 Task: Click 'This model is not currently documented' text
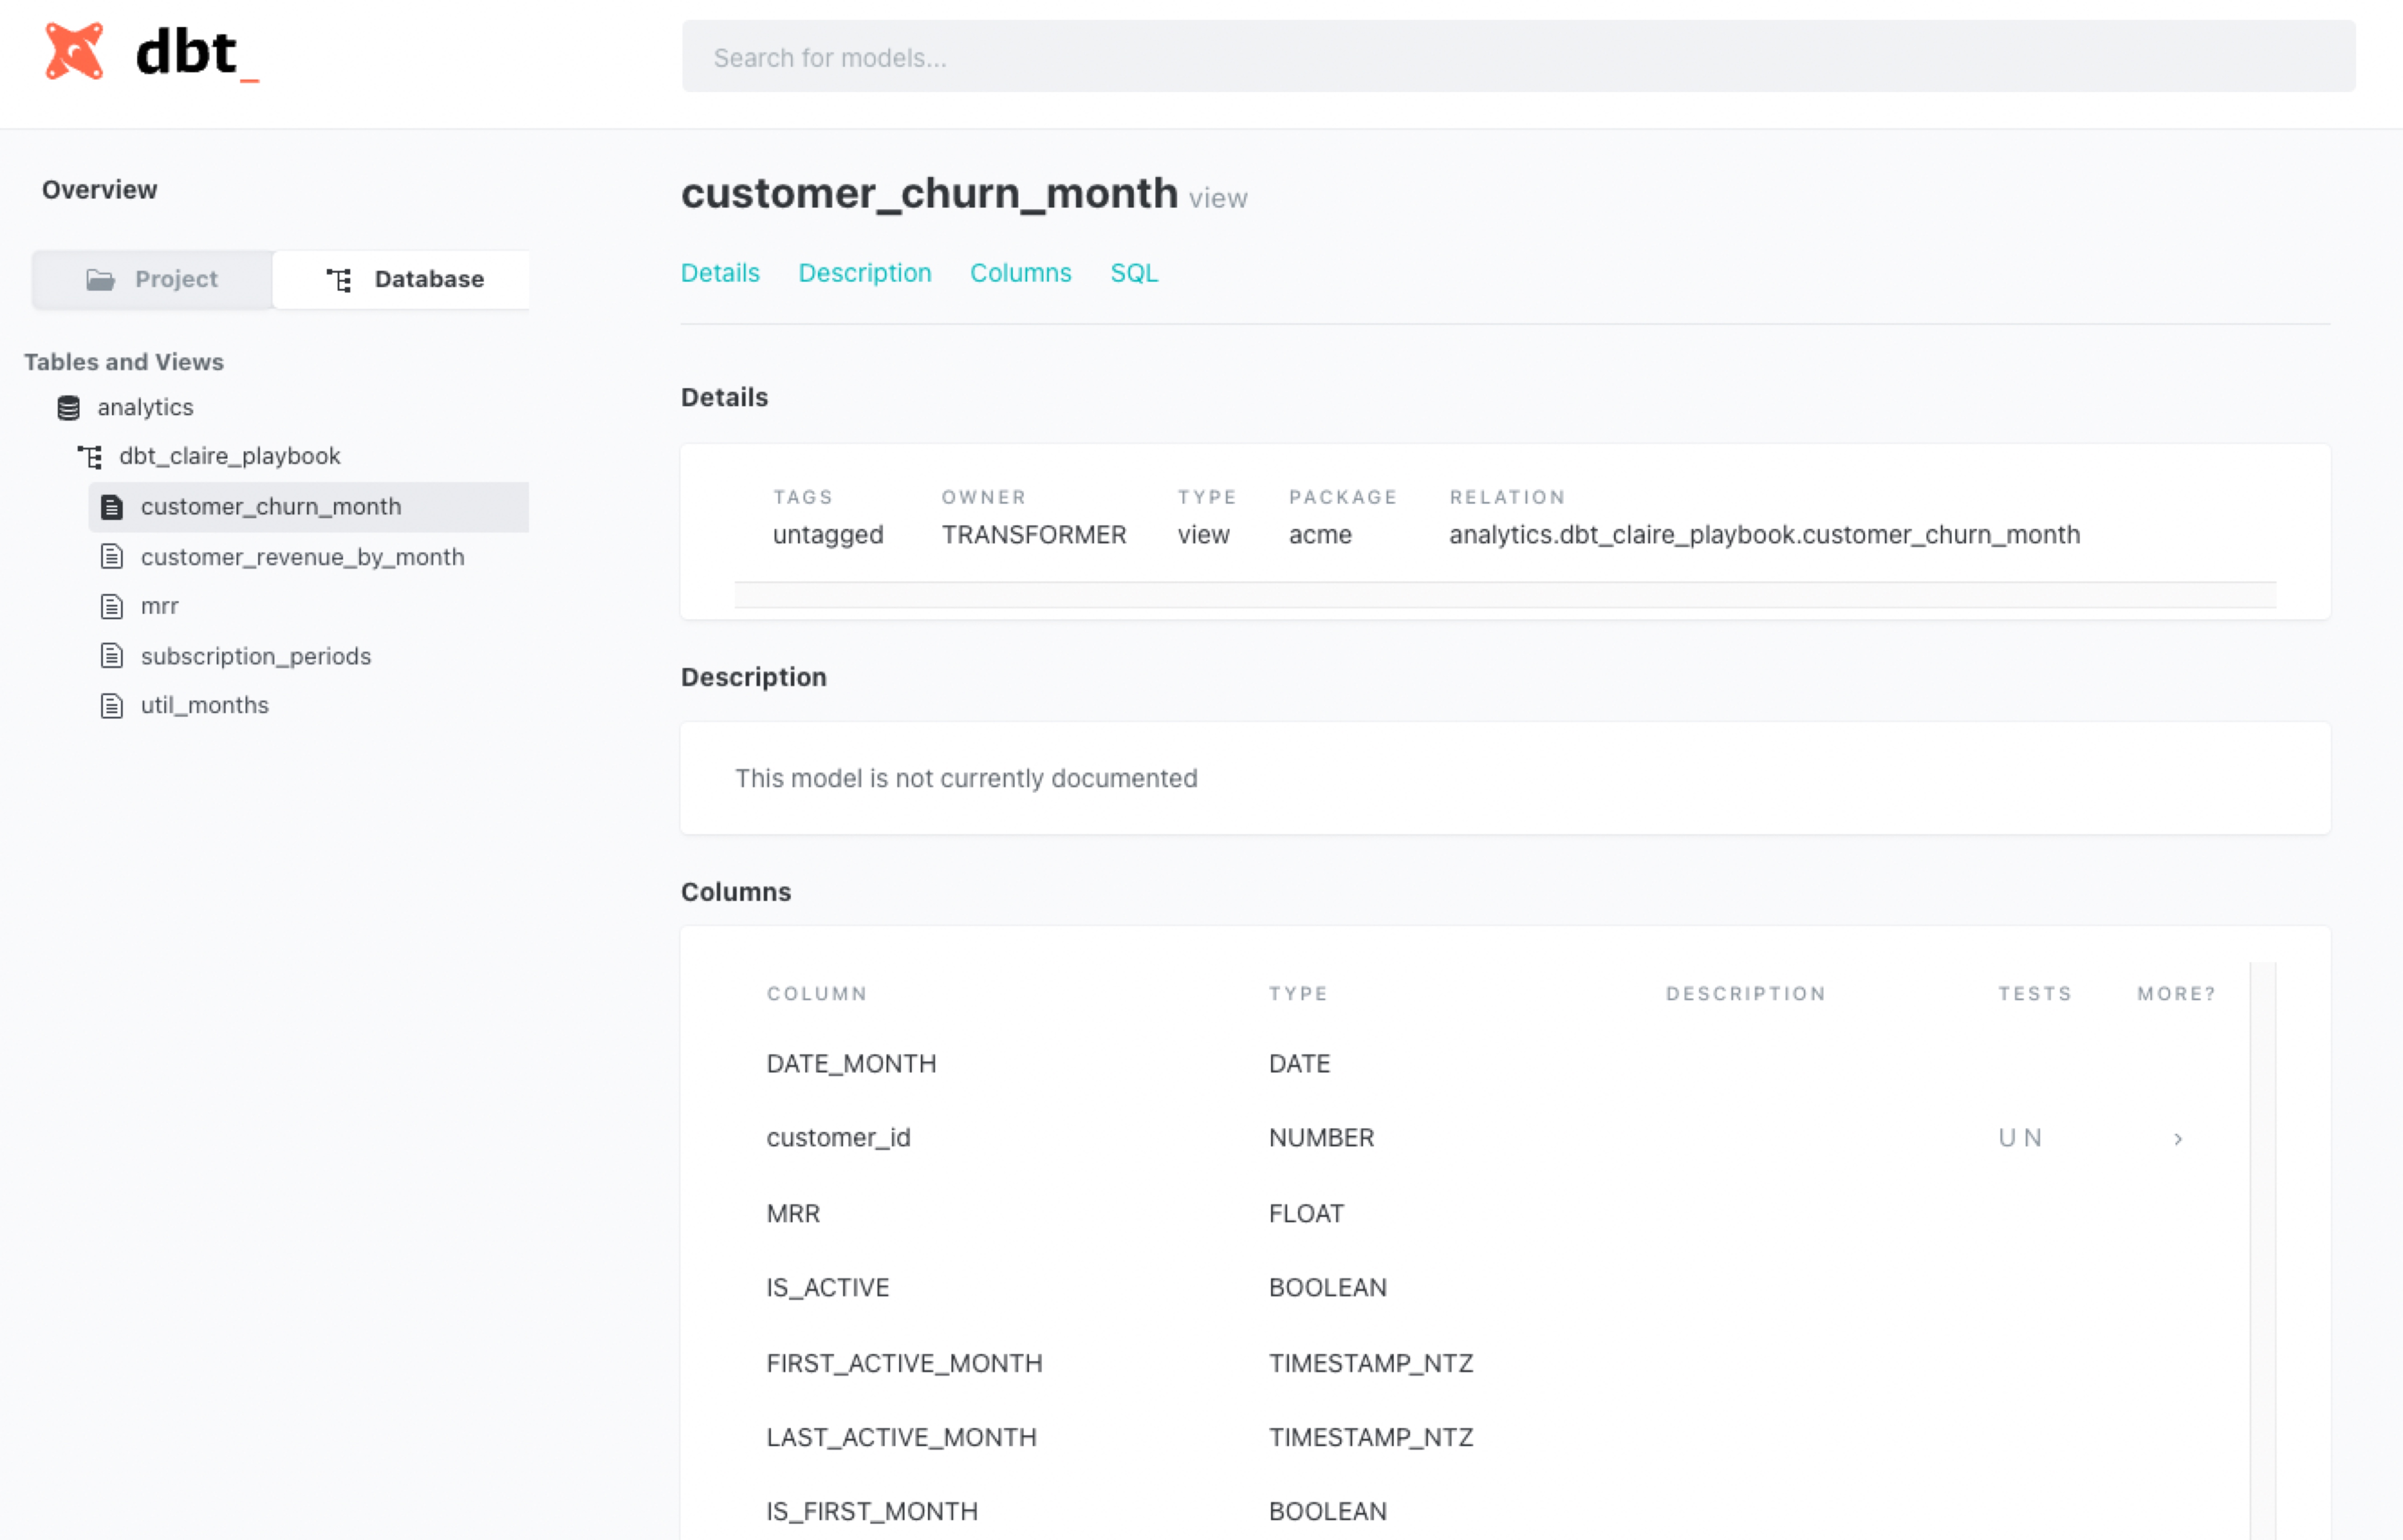(x=966, y=778)
